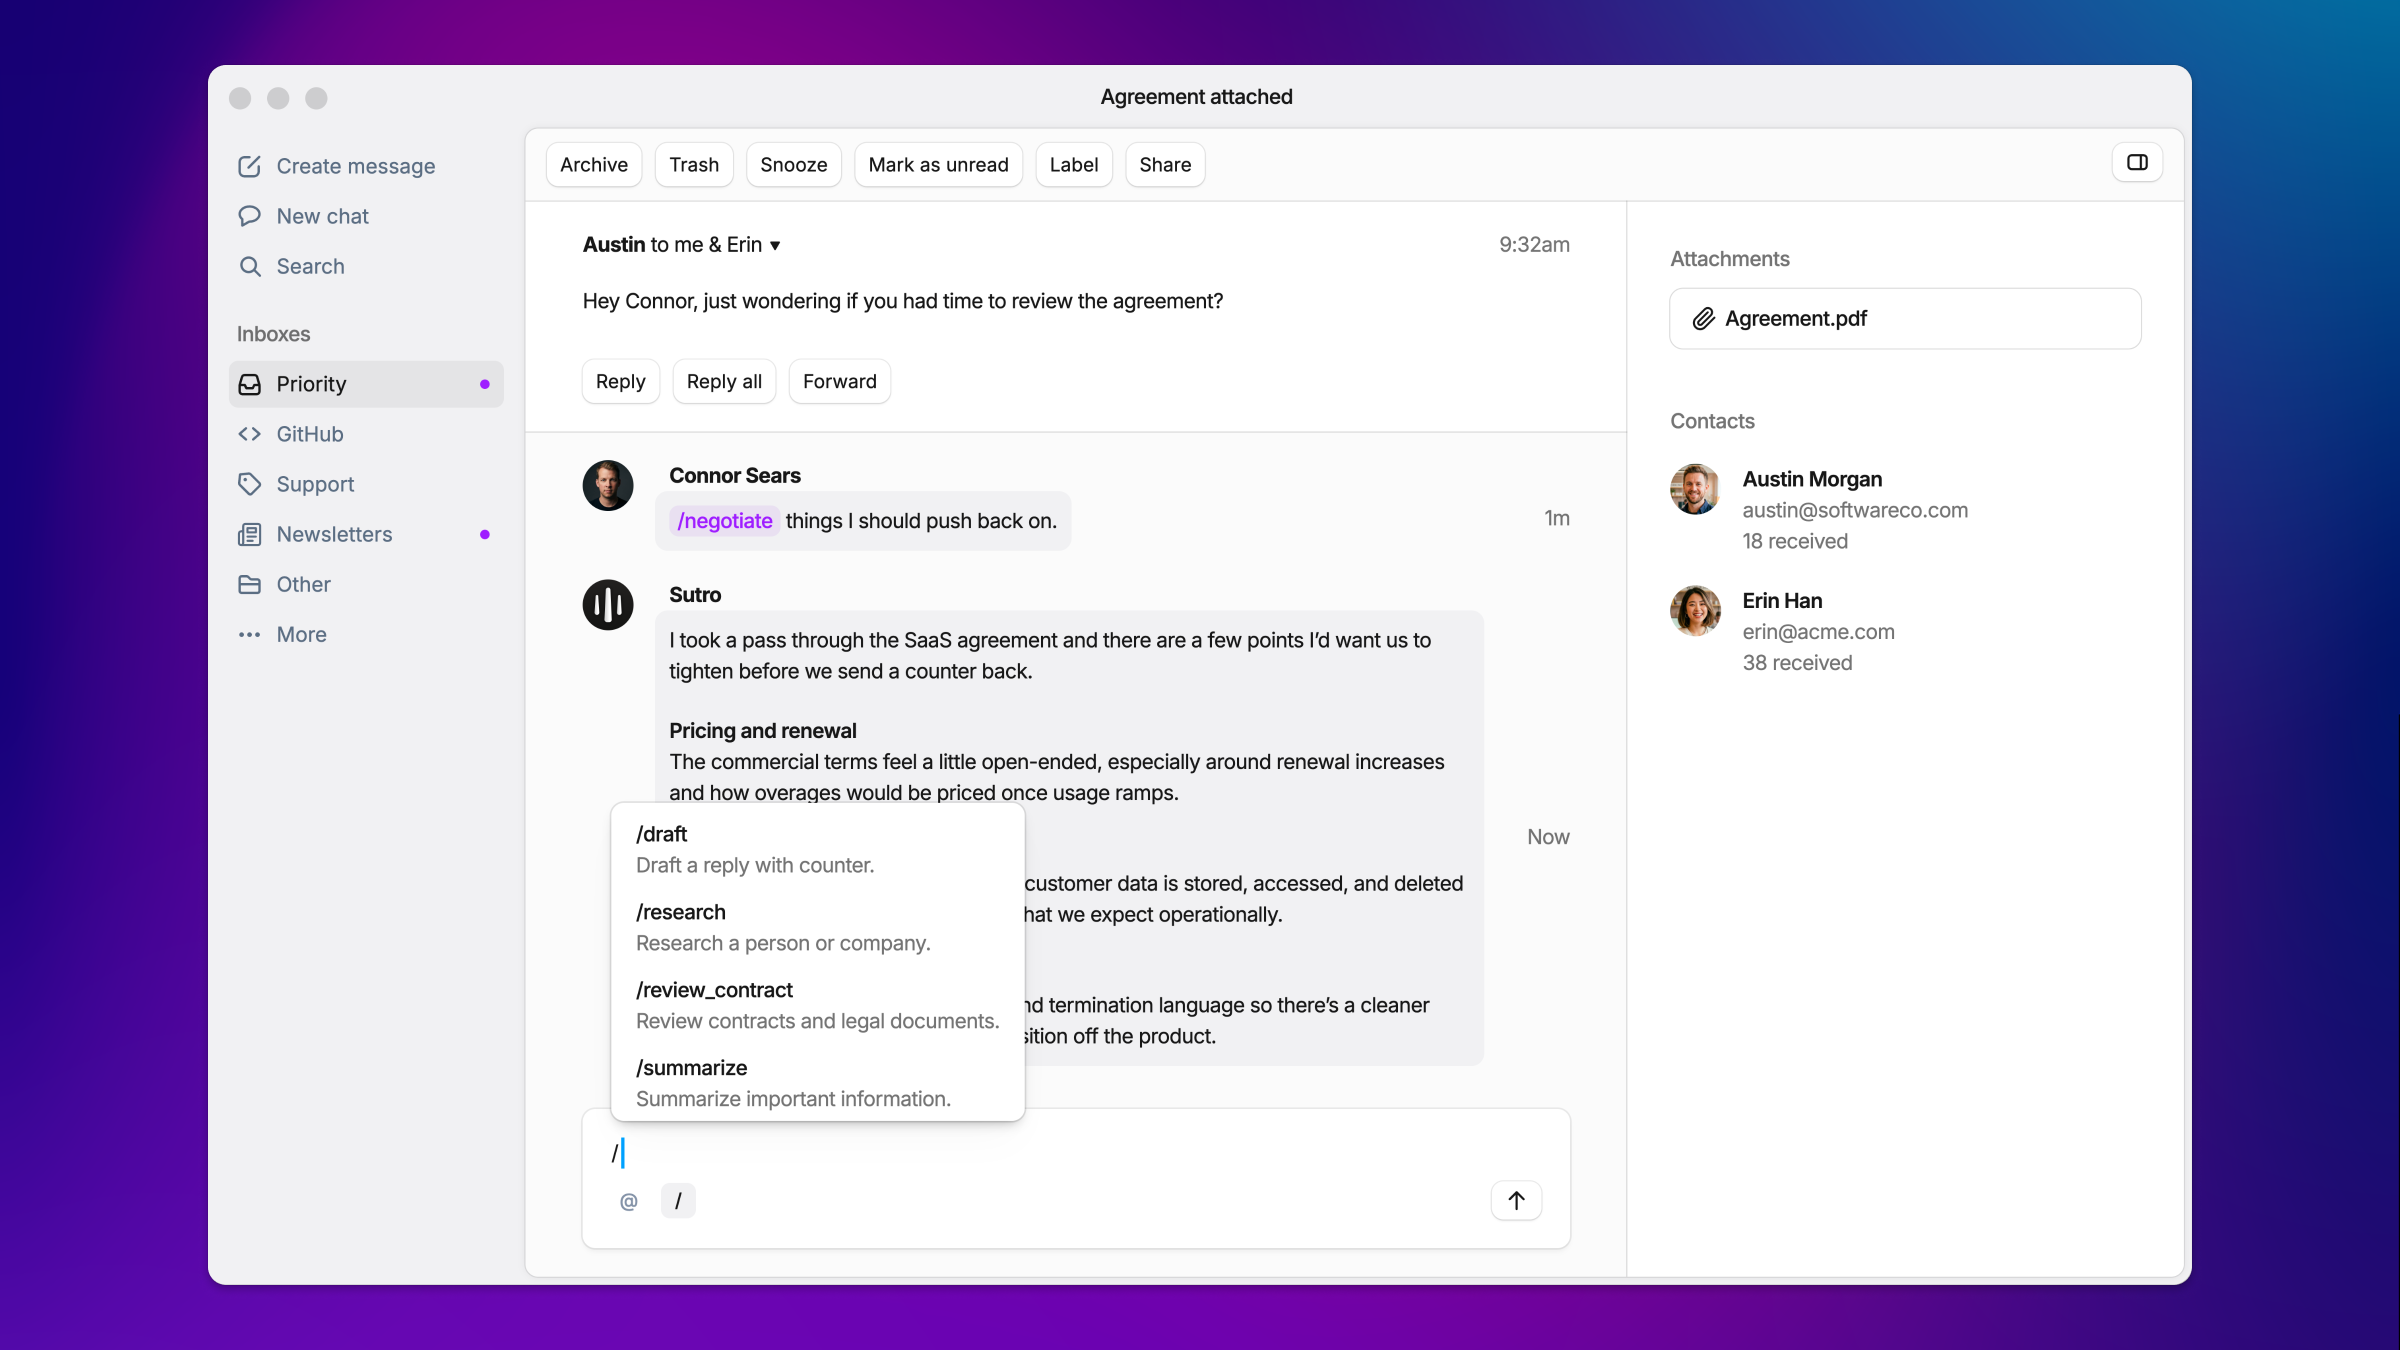2400x1350 pixels.
Task: Open the GitHub inbox
Action: 309,434
